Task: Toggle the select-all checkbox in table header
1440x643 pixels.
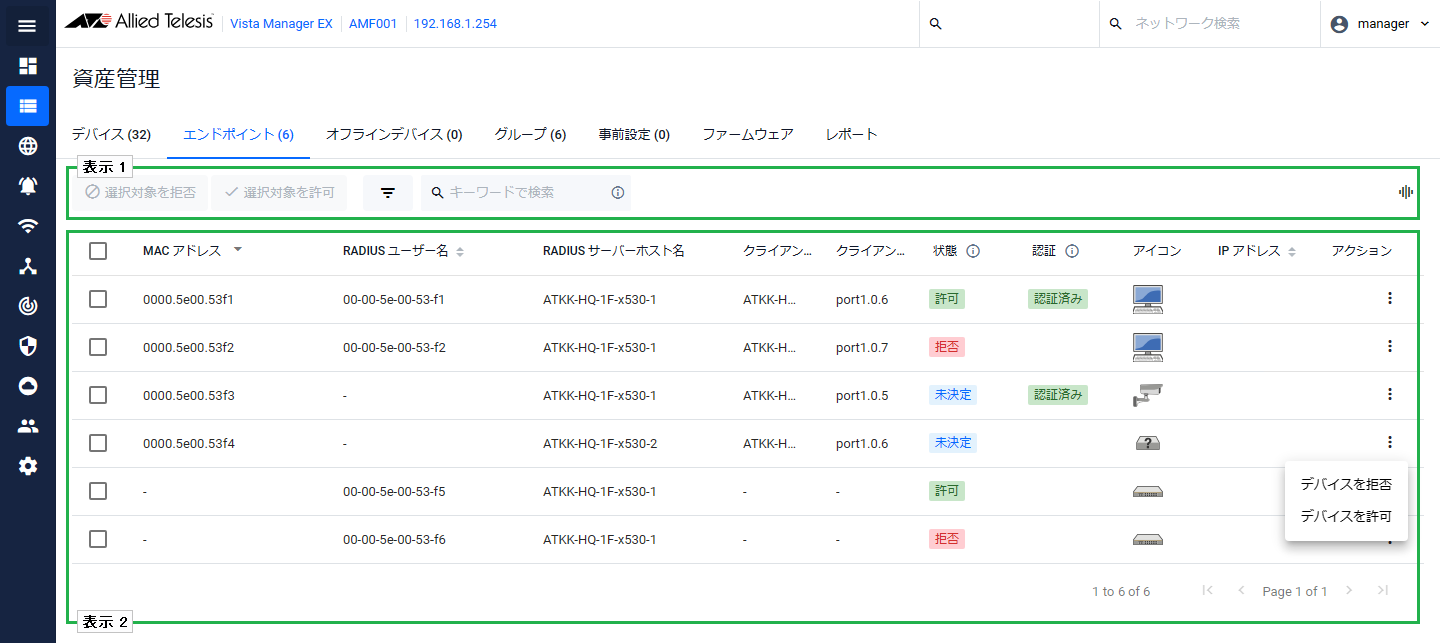Action: pyautogui.click(x=98, y=251)
